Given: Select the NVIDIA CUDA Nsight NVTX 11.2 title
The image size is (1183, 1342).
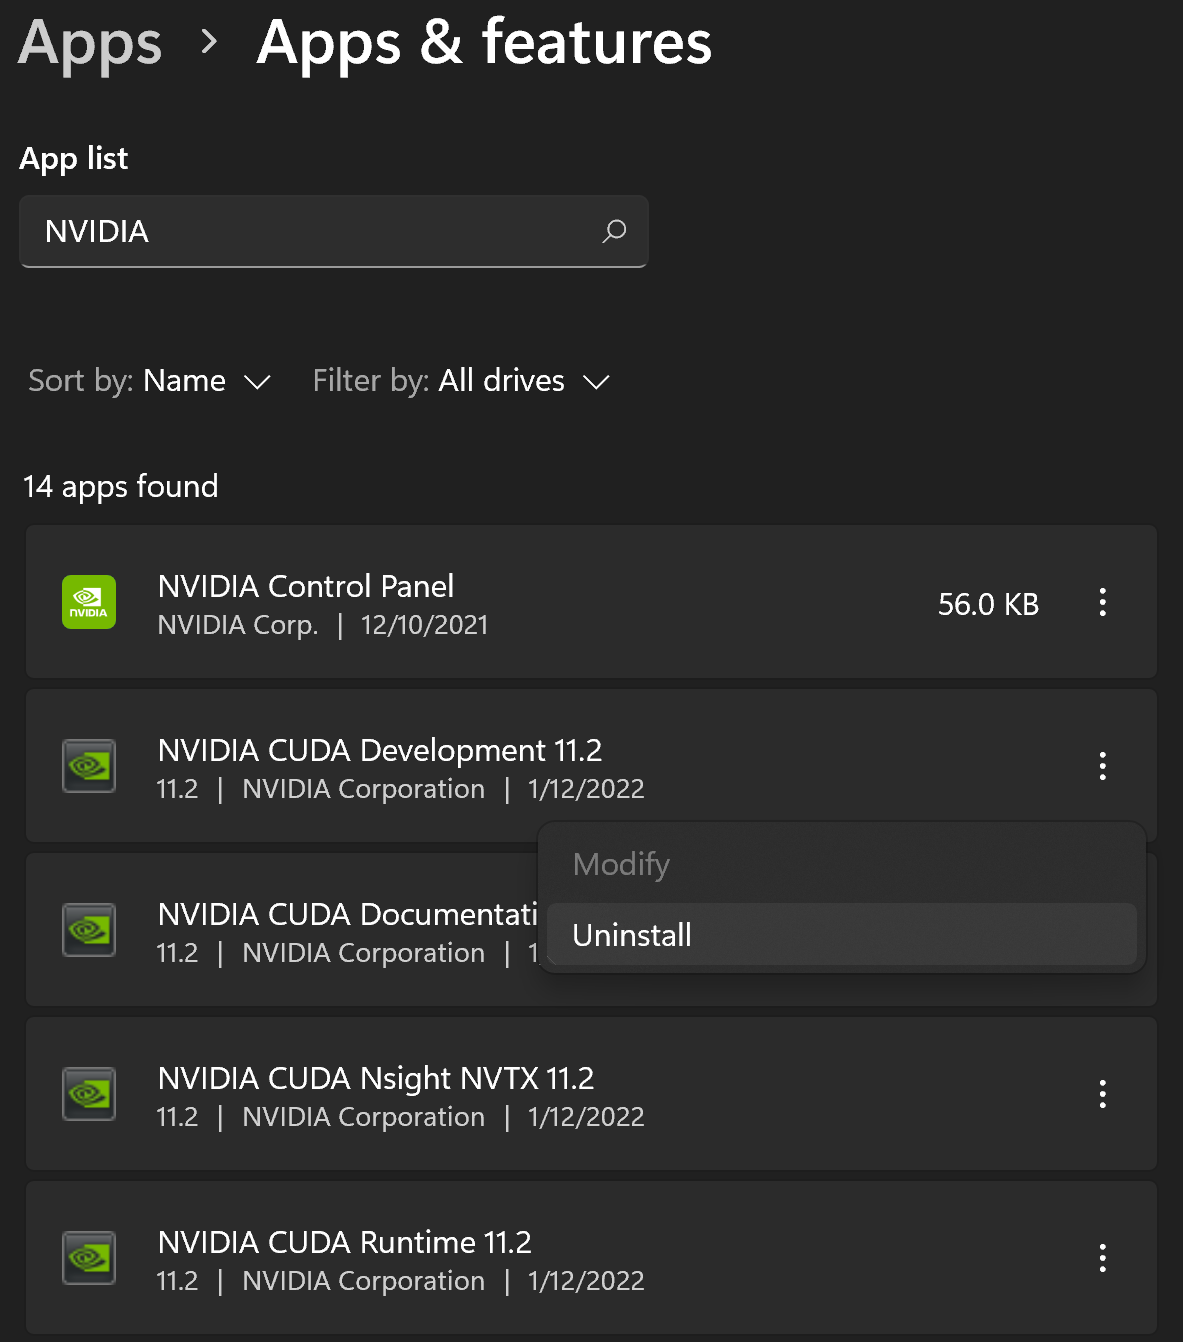Looking at the screenshot, I should pyautogui.click(x=376, y=1078).
